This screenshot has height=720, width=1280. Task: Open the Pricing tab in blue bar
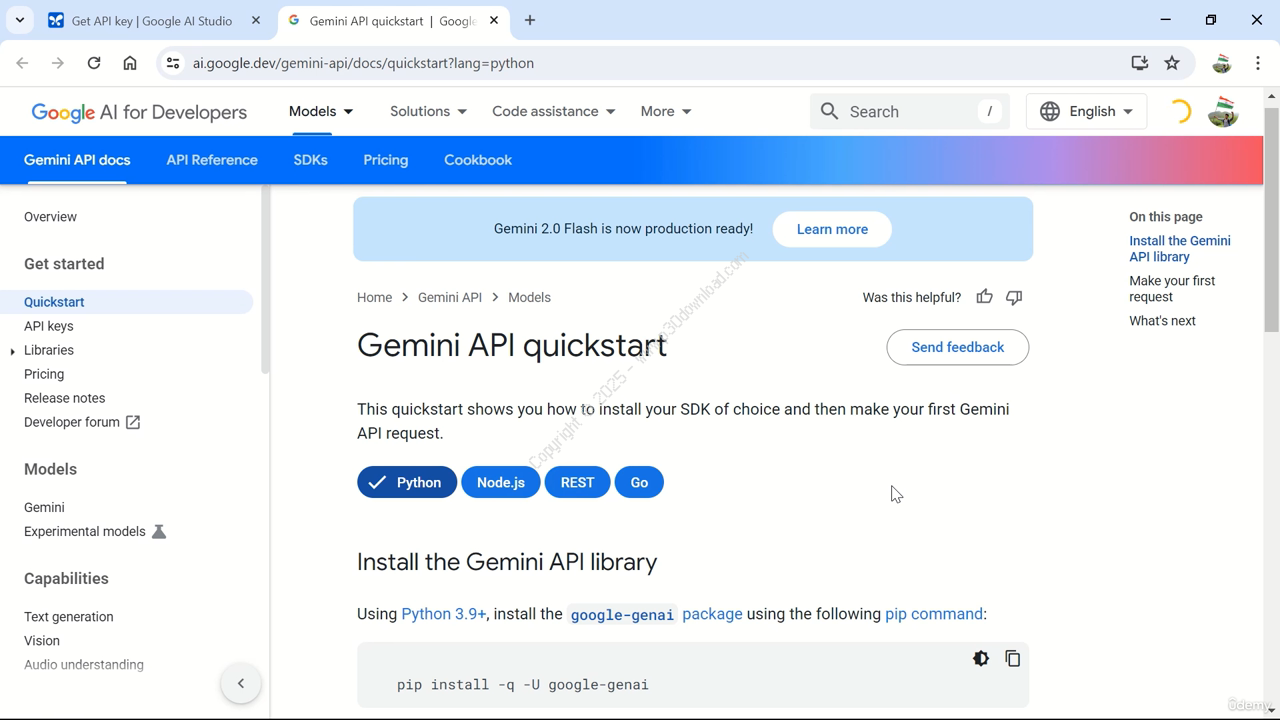386,160
